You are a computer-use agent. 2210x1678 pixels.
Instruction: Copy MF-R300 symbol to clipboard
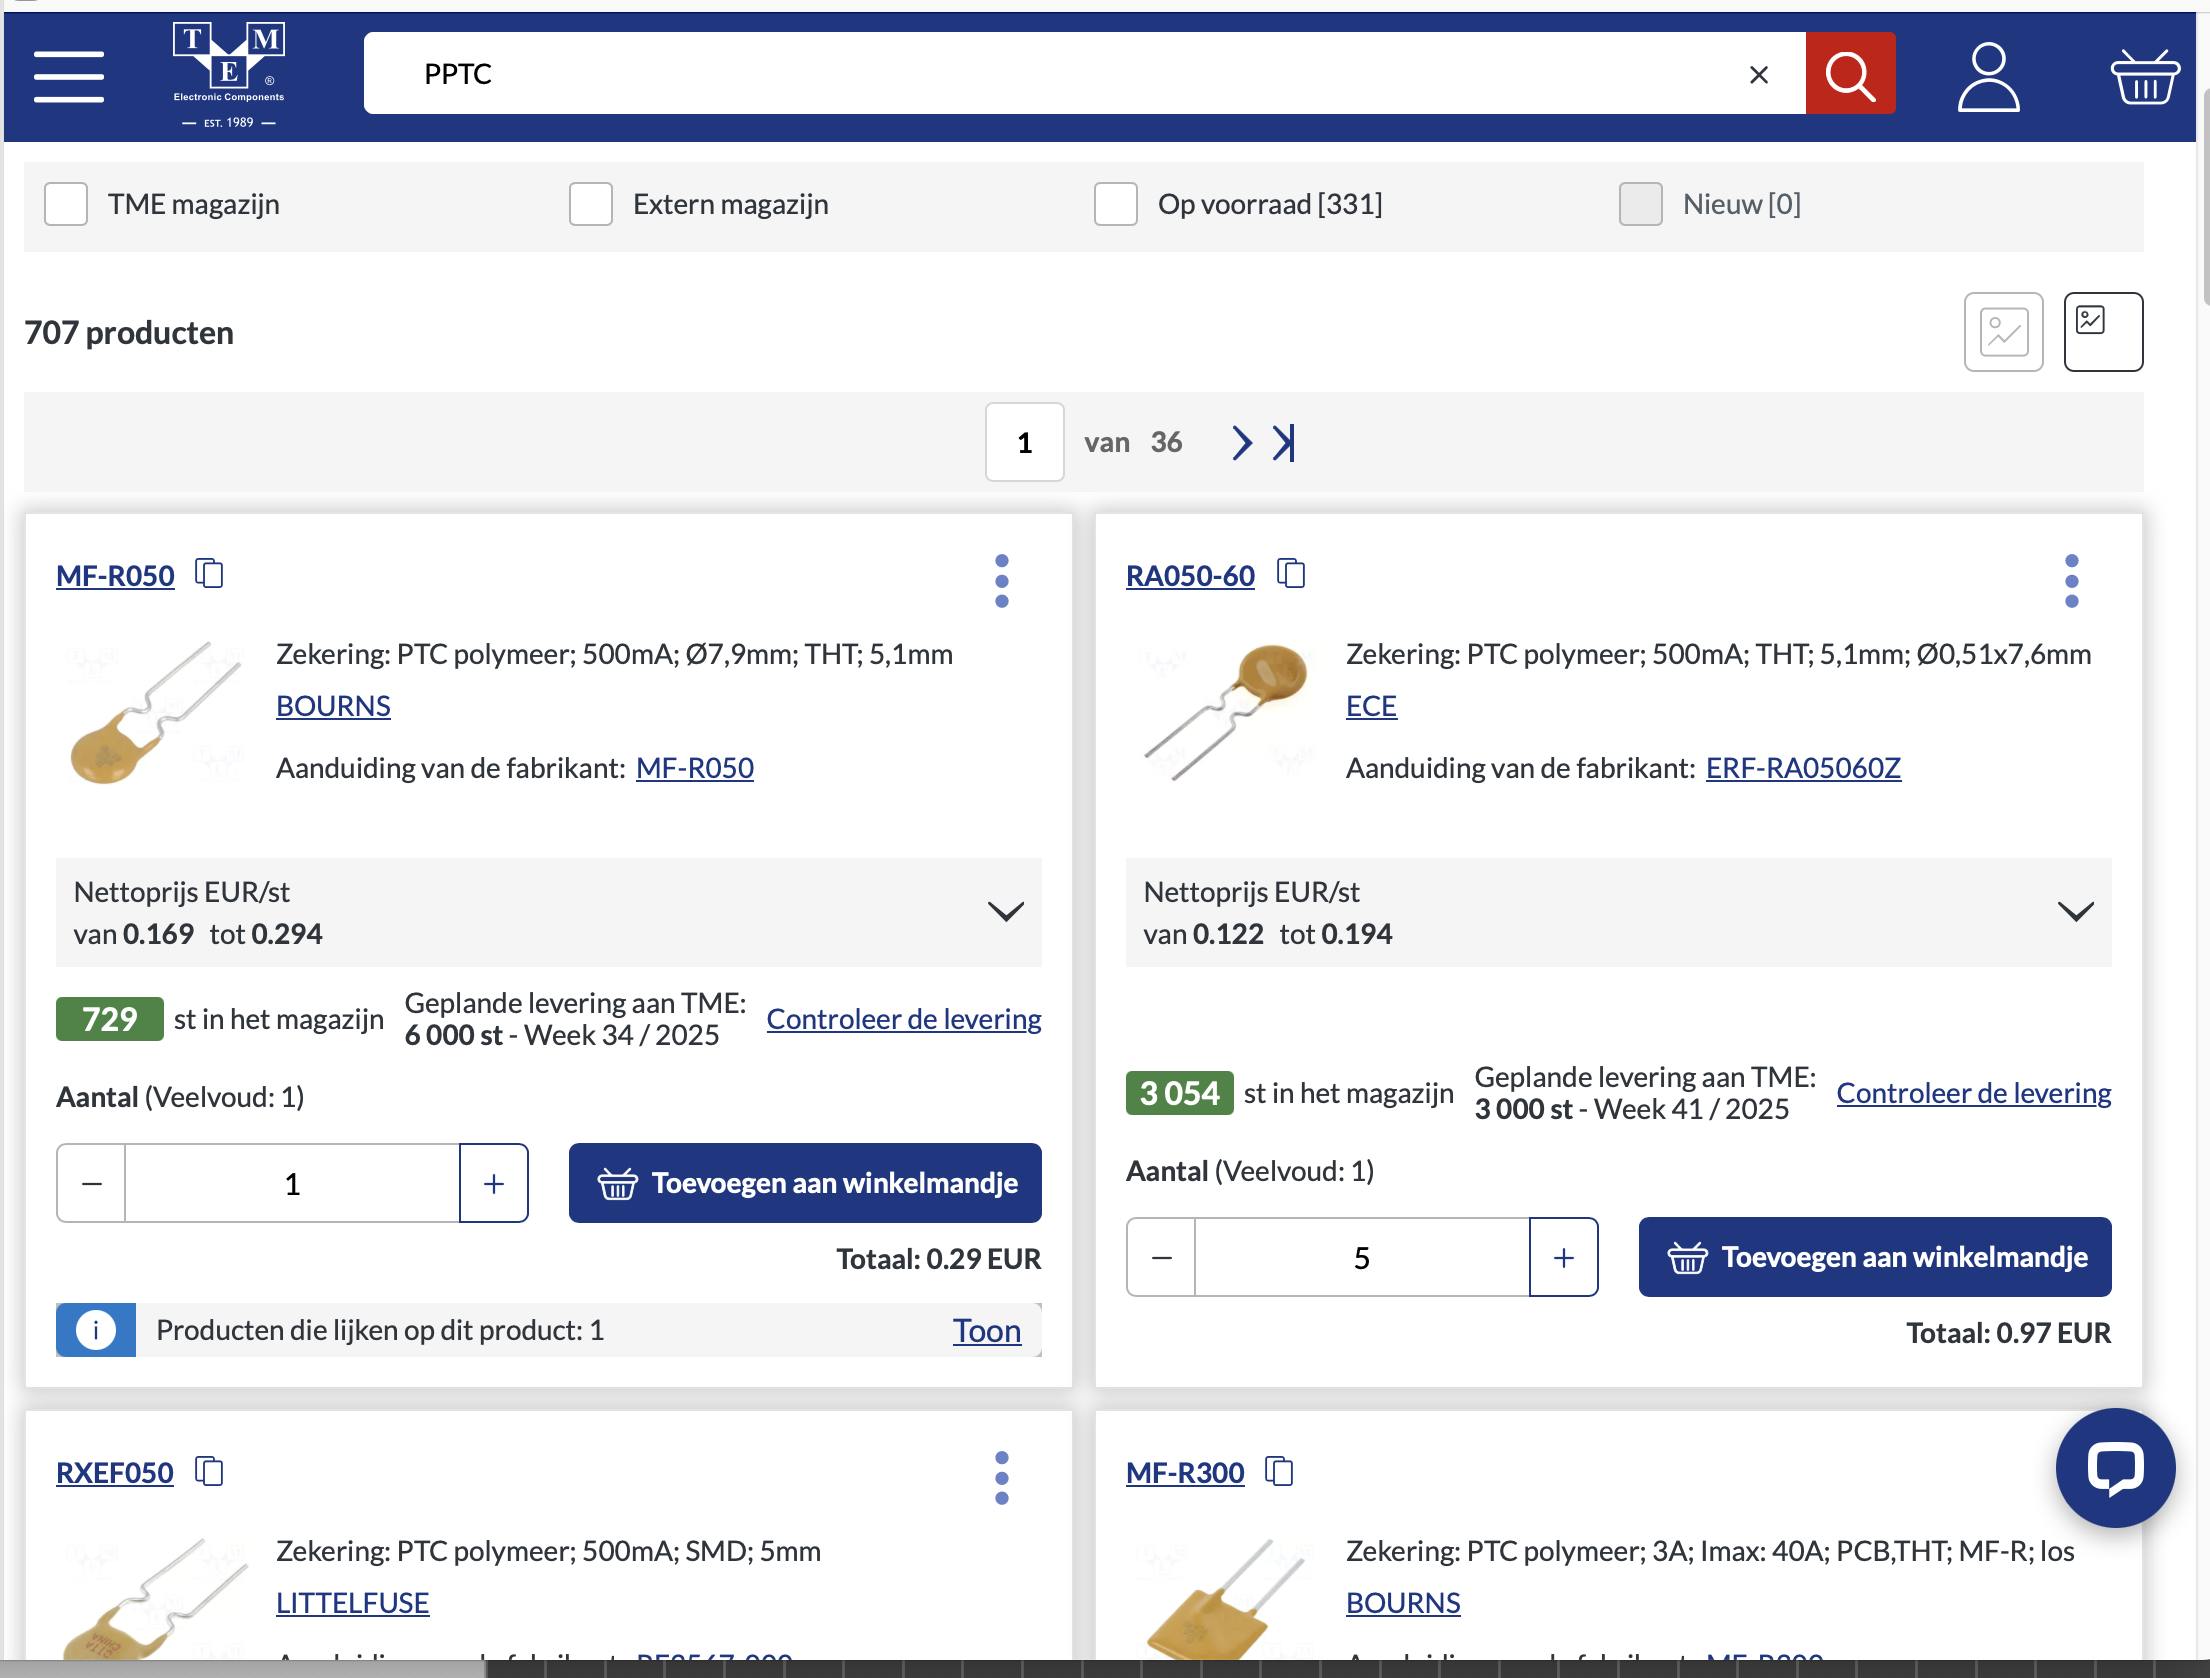(1279, 1471)
